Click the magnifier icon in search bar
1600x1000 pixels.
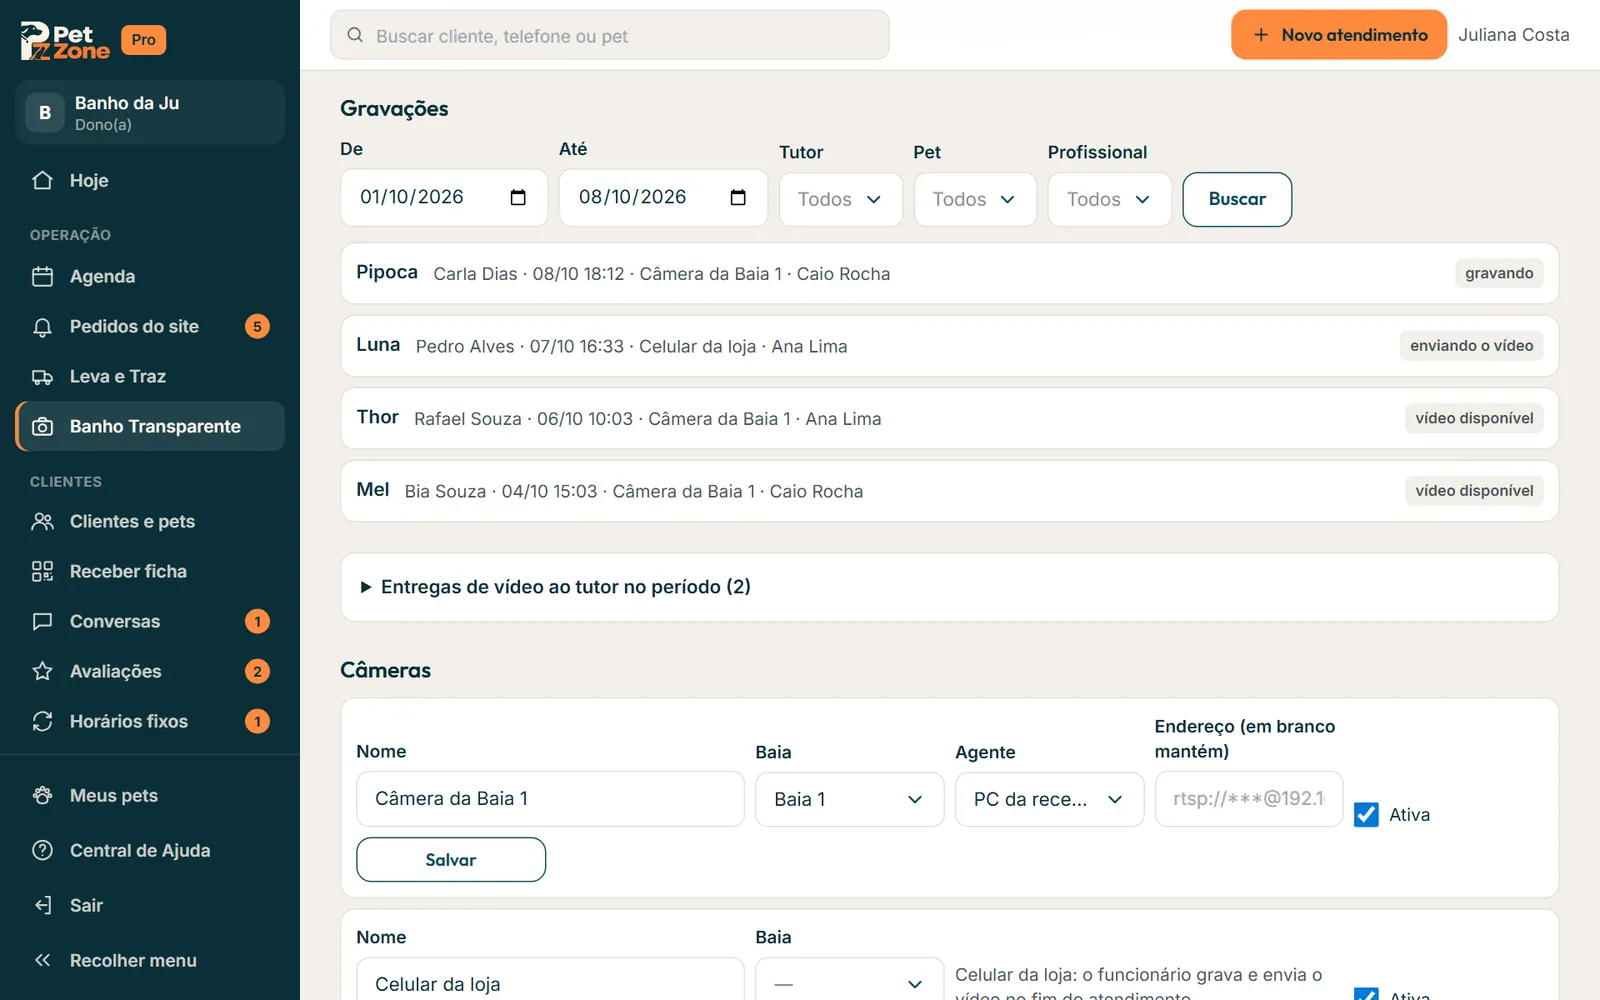(x=355, y=35)
